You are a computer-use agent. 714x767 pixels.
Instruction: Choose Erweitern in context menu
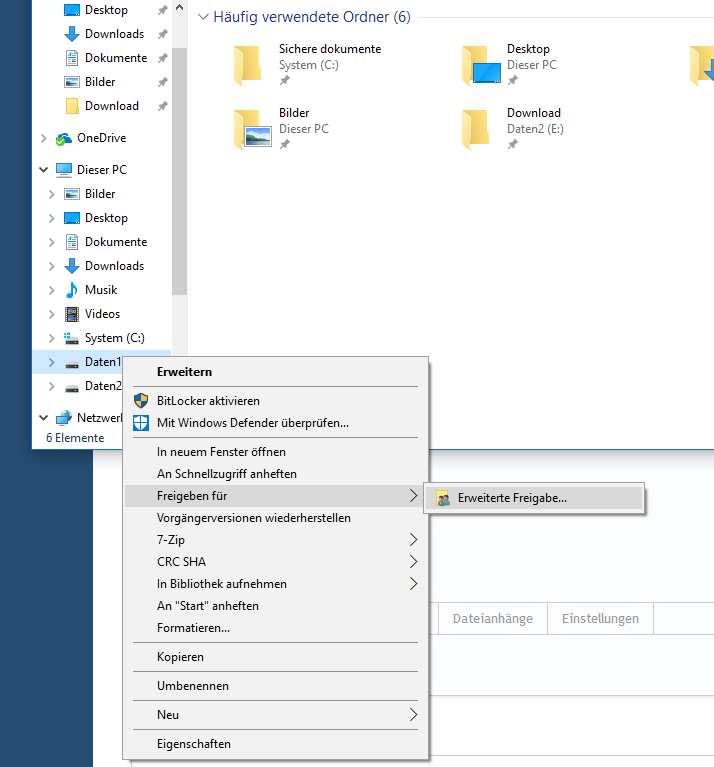[x=276, y=372]
